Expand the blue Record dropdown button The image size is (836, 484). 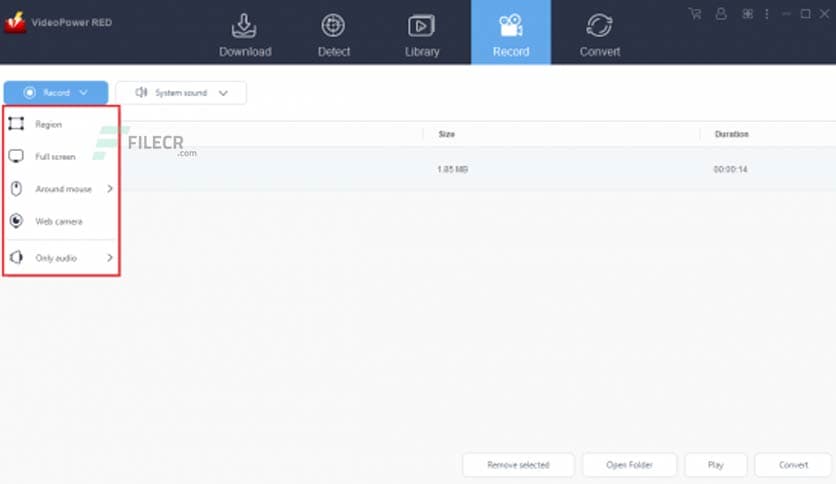pos(56,93)
